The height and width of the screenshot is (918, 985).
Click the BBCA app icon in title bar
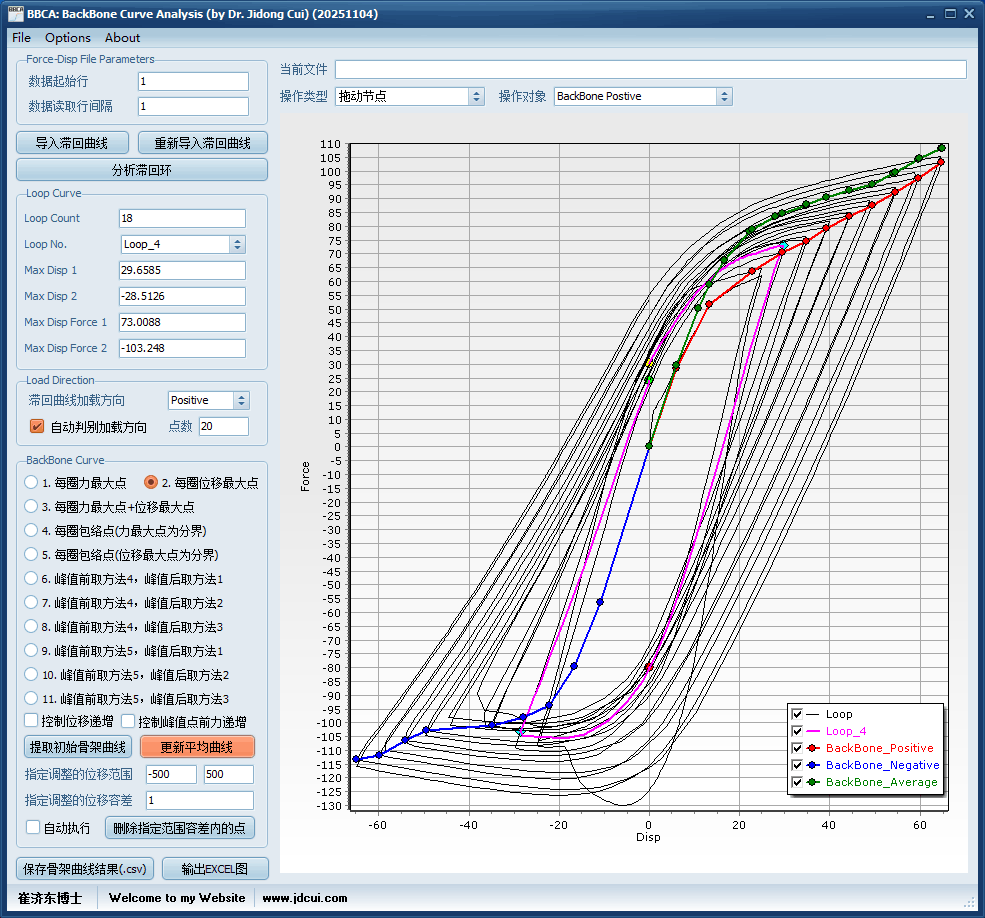click(15, 13)
